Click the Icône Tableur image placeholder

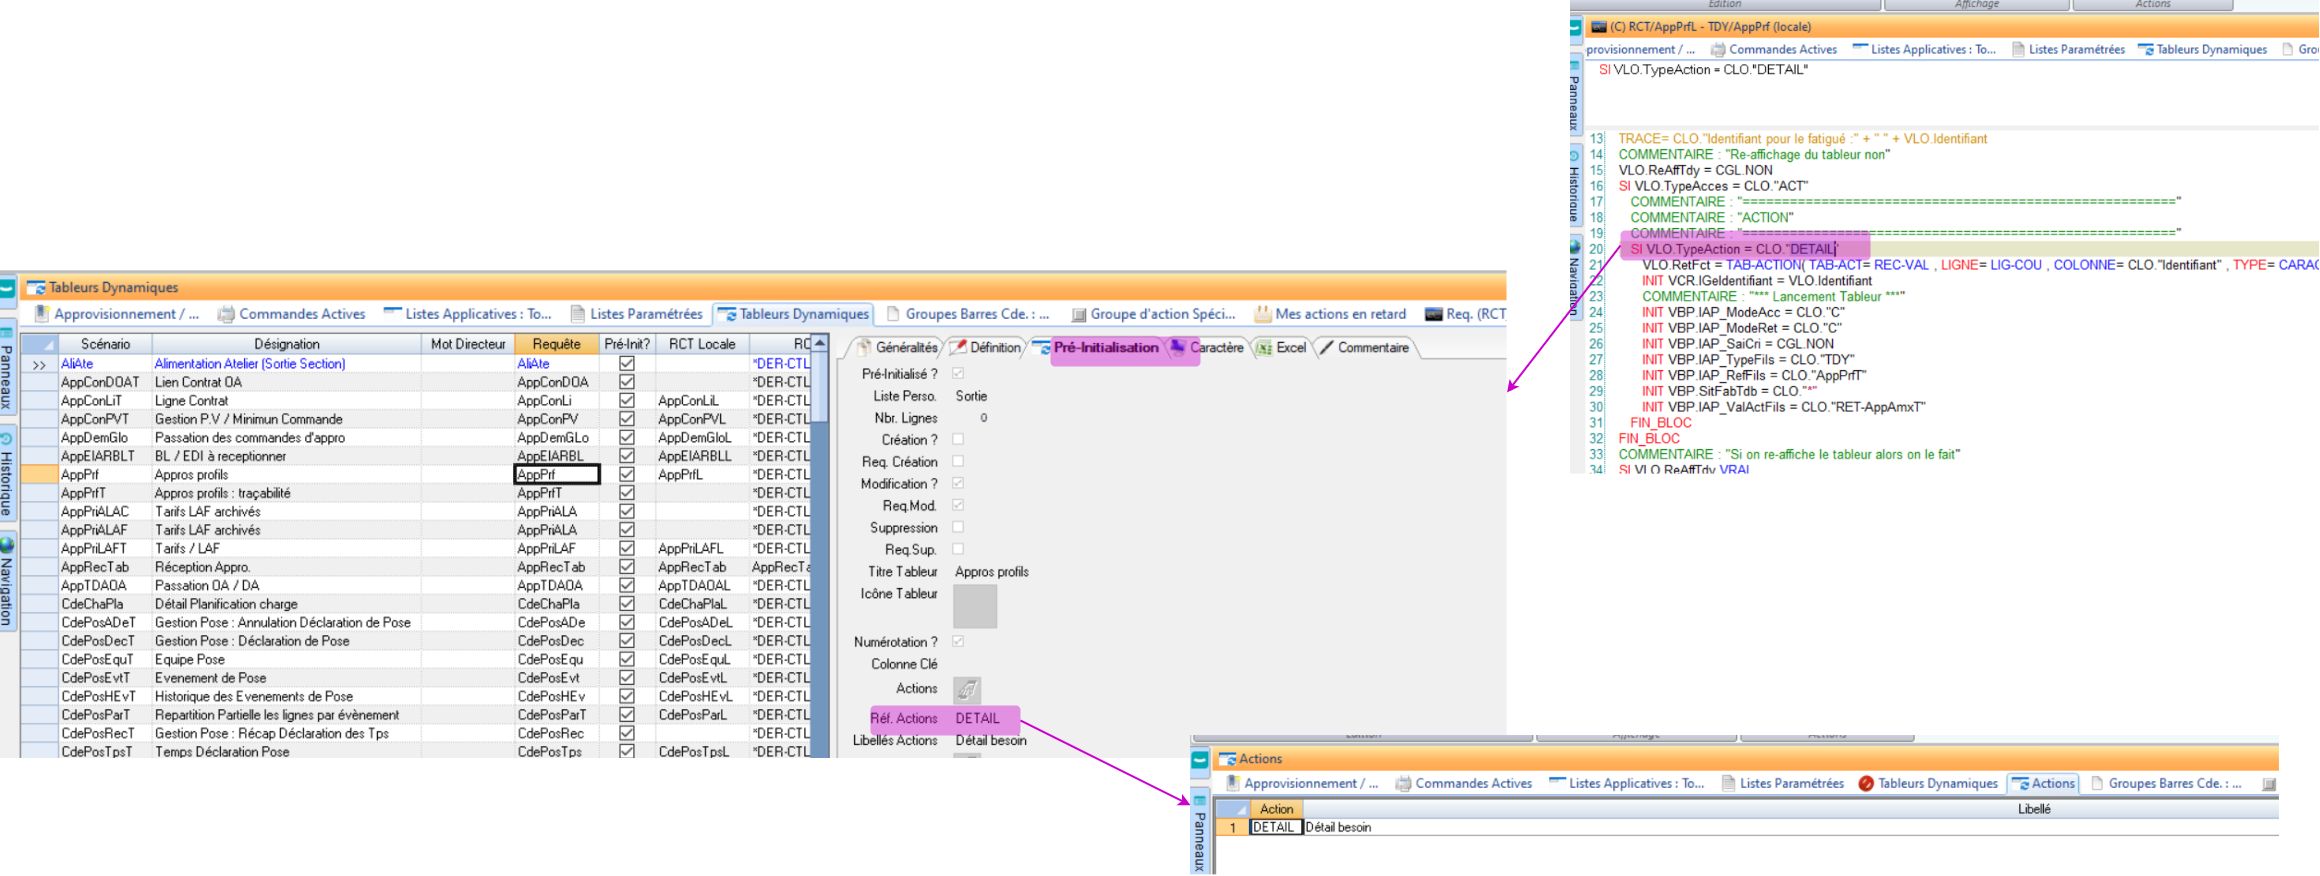(974, 606)
